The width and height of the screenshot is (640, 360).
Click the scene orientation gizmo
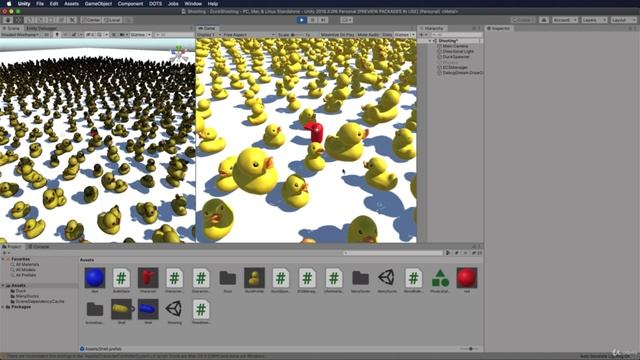tap(178, 54)
